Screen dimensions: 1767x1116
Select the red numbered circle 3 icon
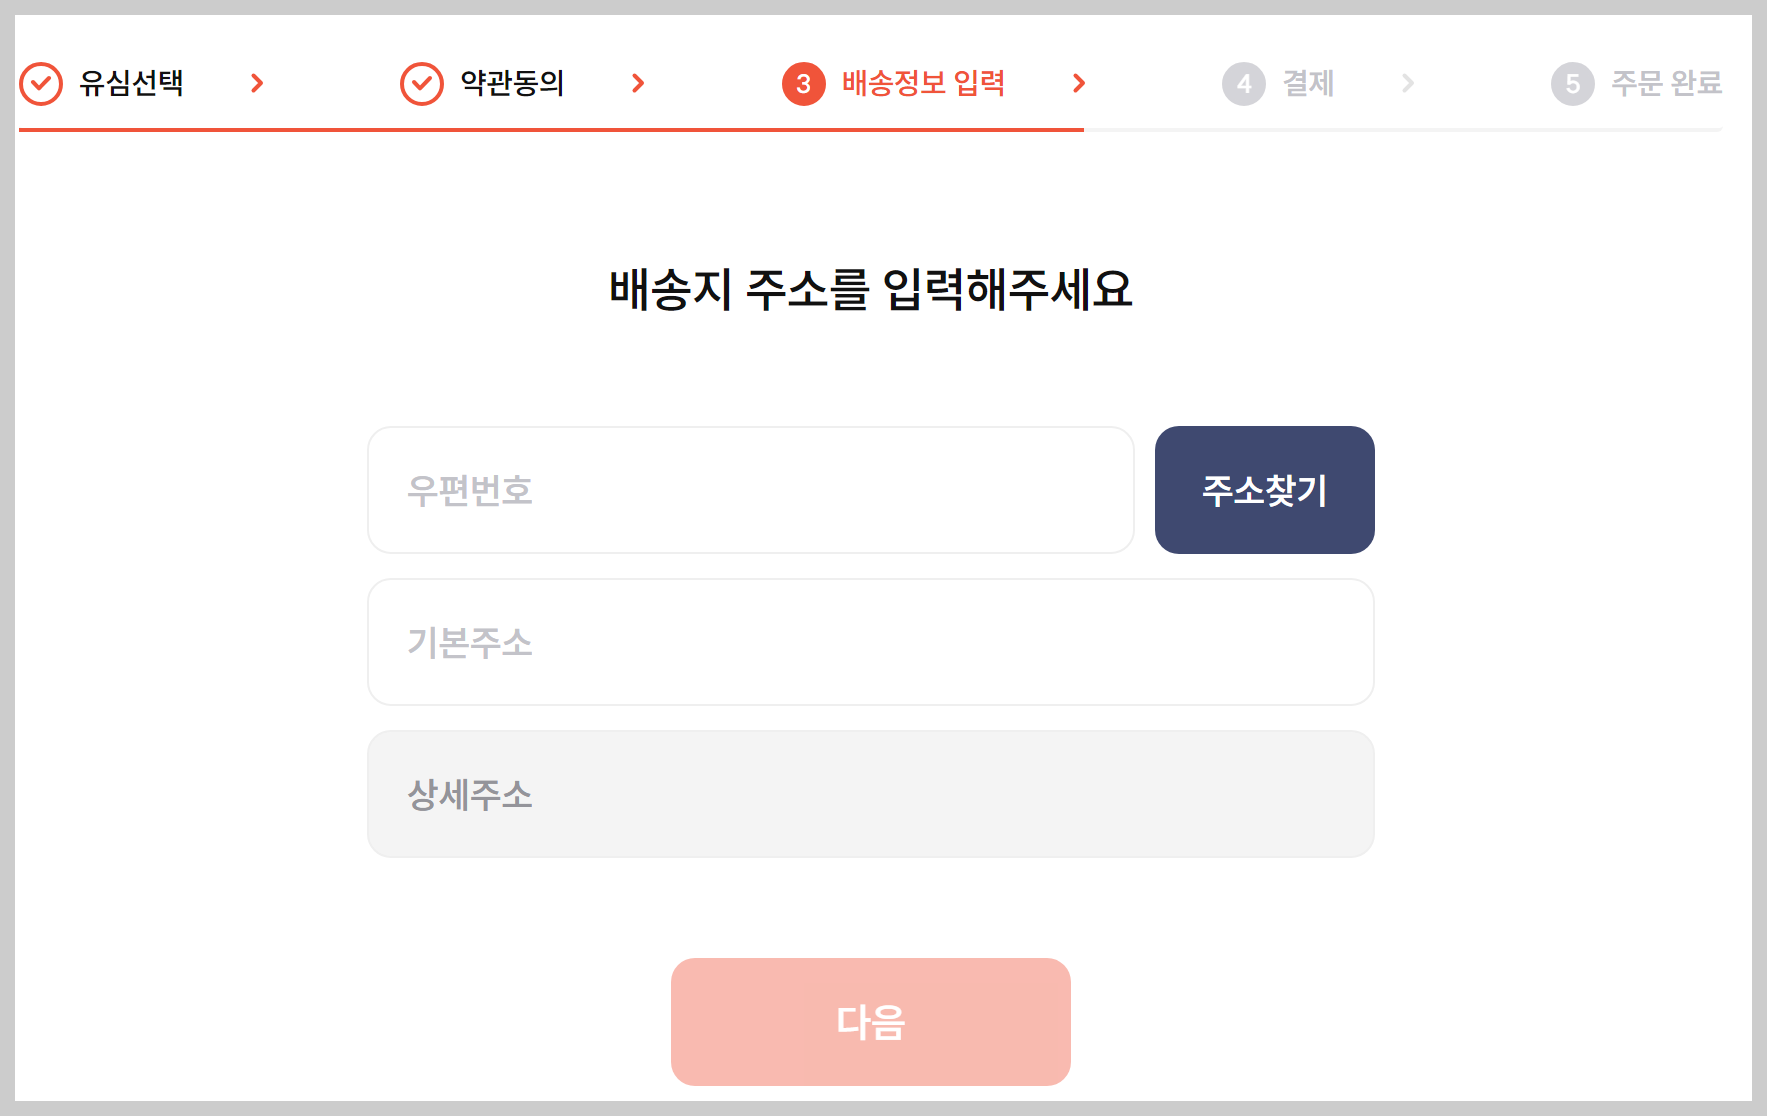[802, 83]
